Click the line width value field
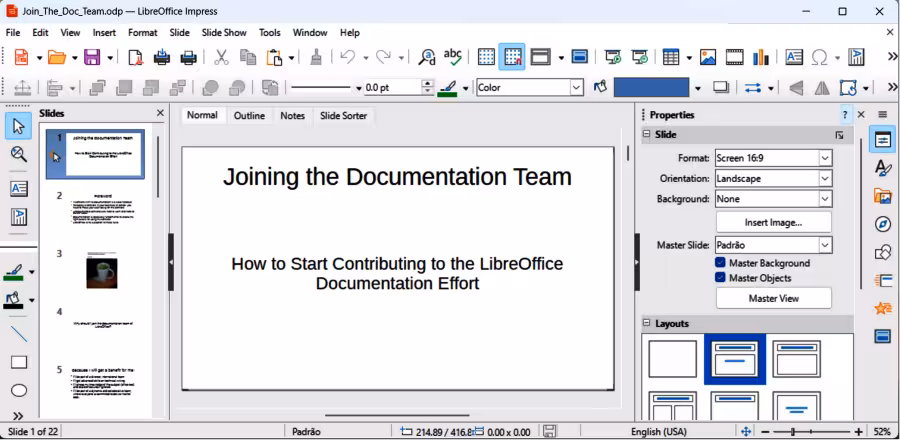Image resolution: width=900 pixels, height=440 pixels. (393, 87)
